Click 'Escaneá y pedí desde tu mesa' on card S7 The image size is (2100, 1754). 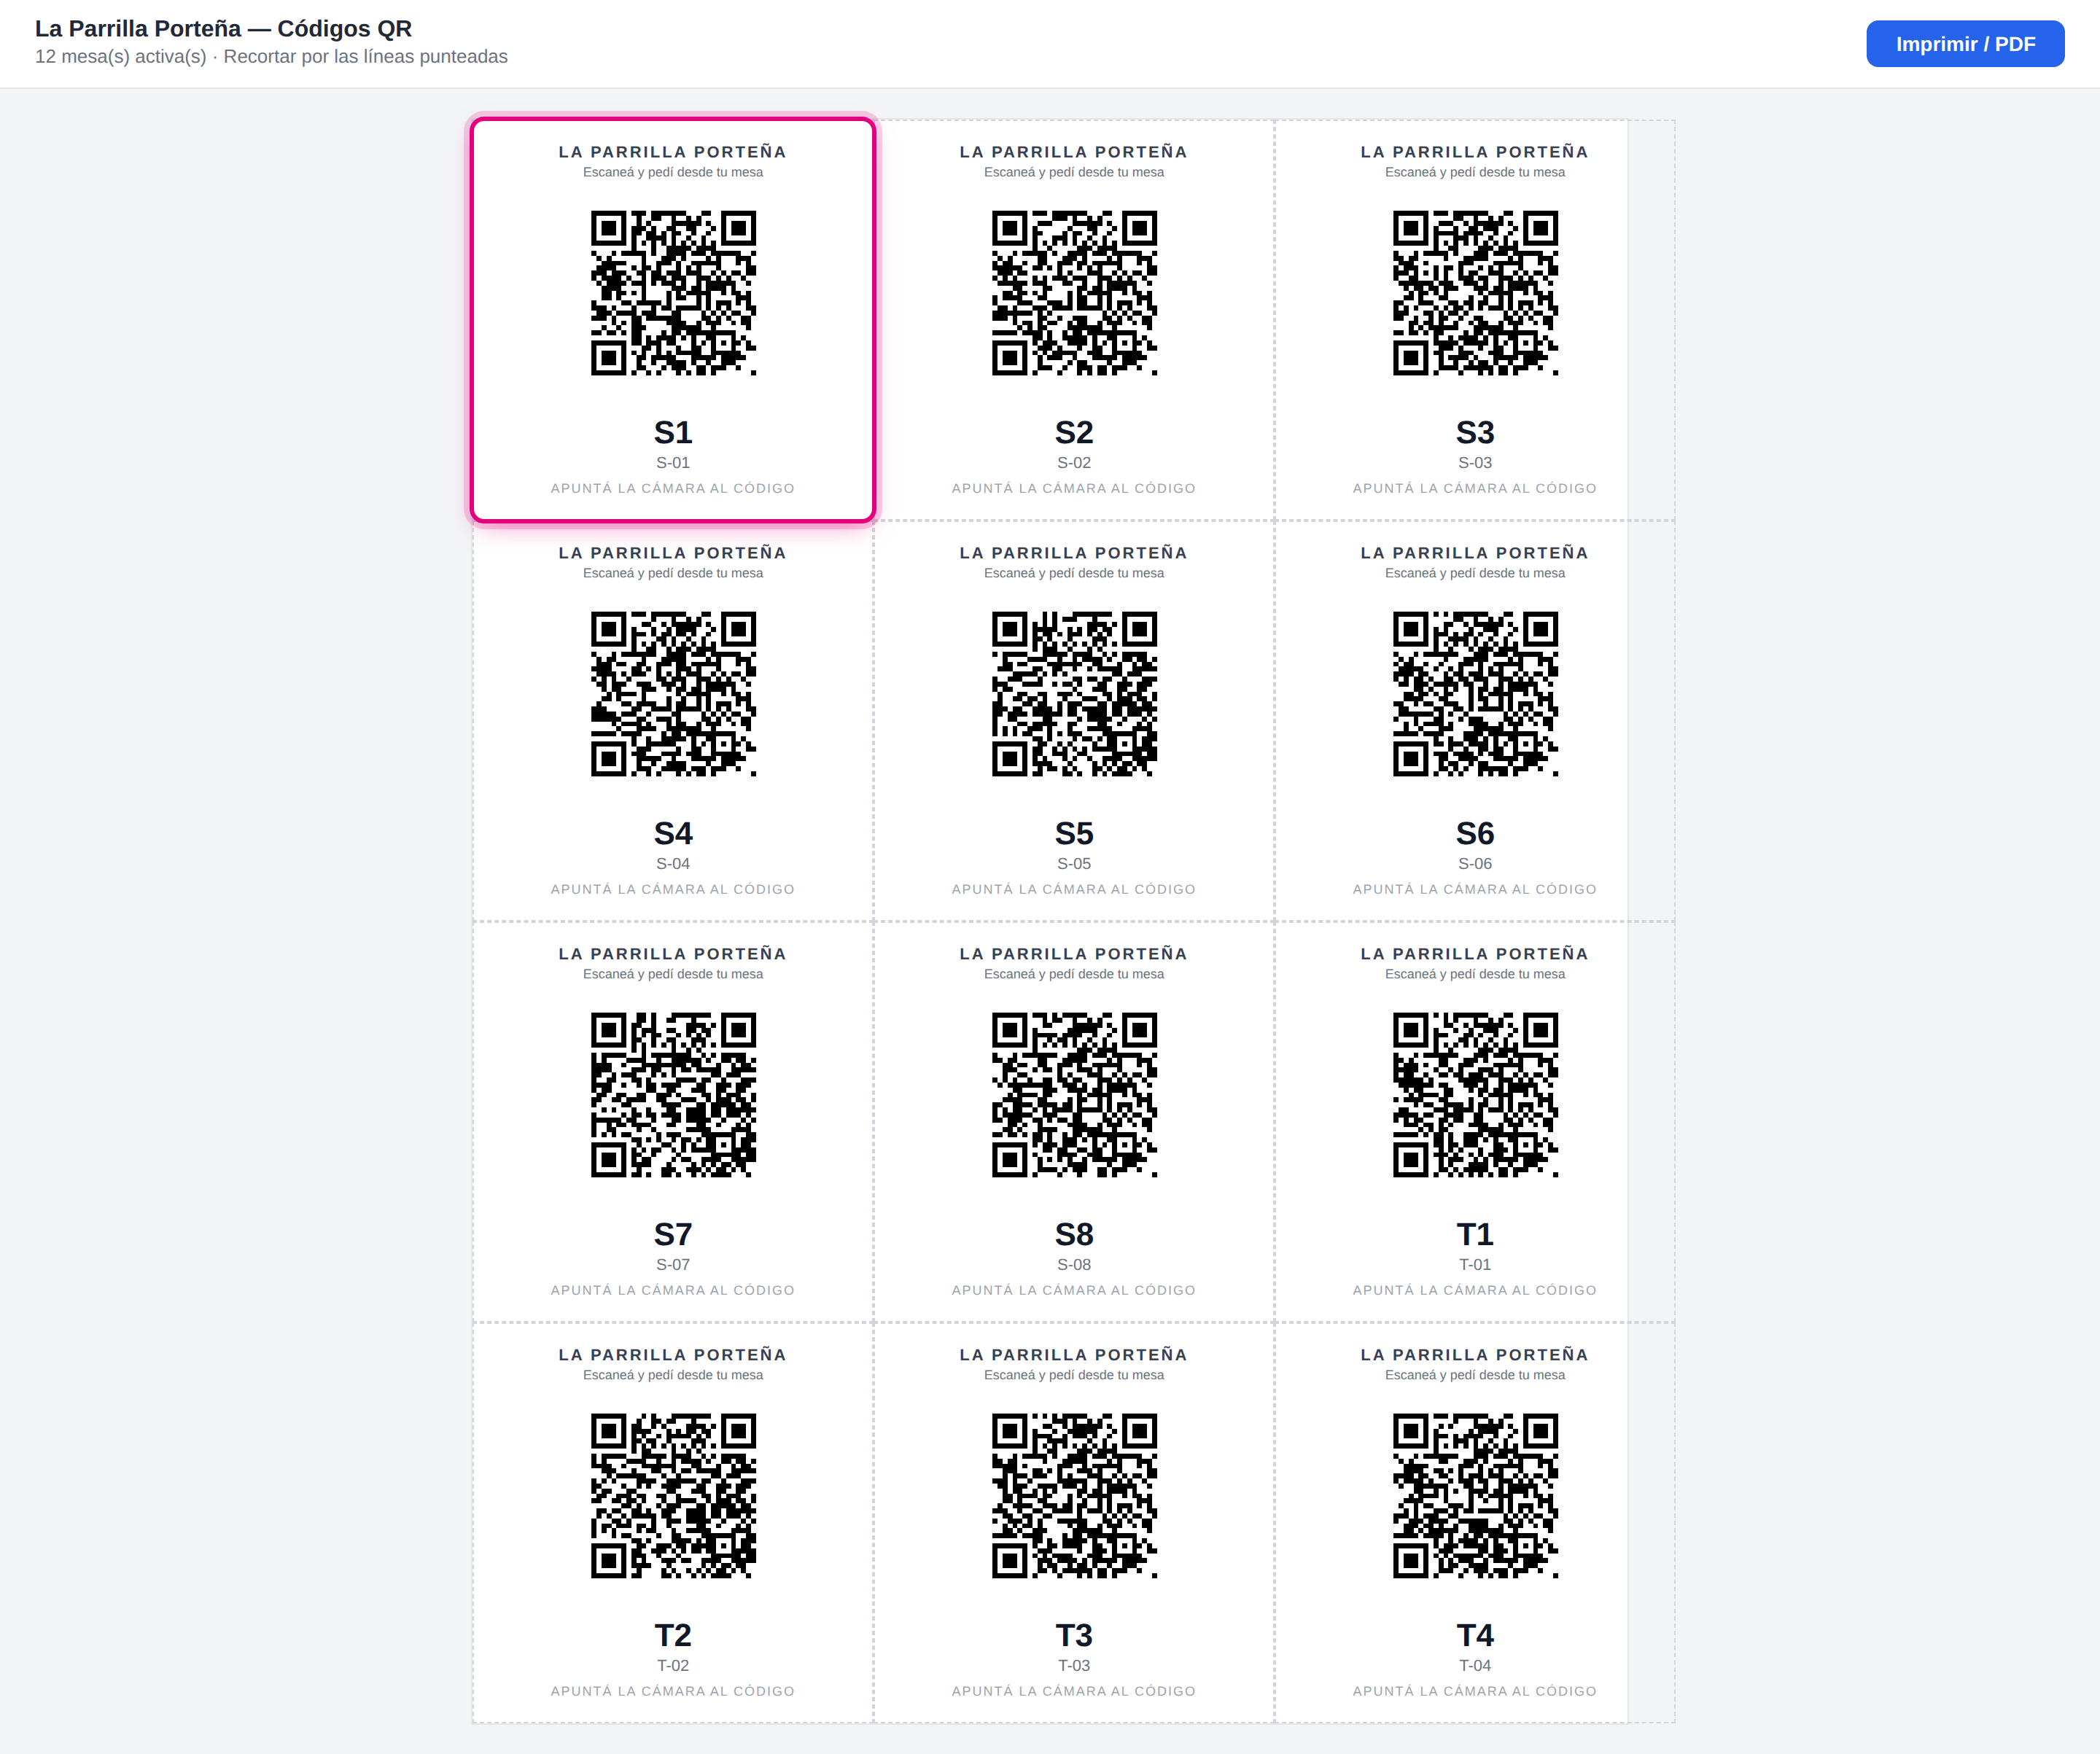click(x=673, y=974)
